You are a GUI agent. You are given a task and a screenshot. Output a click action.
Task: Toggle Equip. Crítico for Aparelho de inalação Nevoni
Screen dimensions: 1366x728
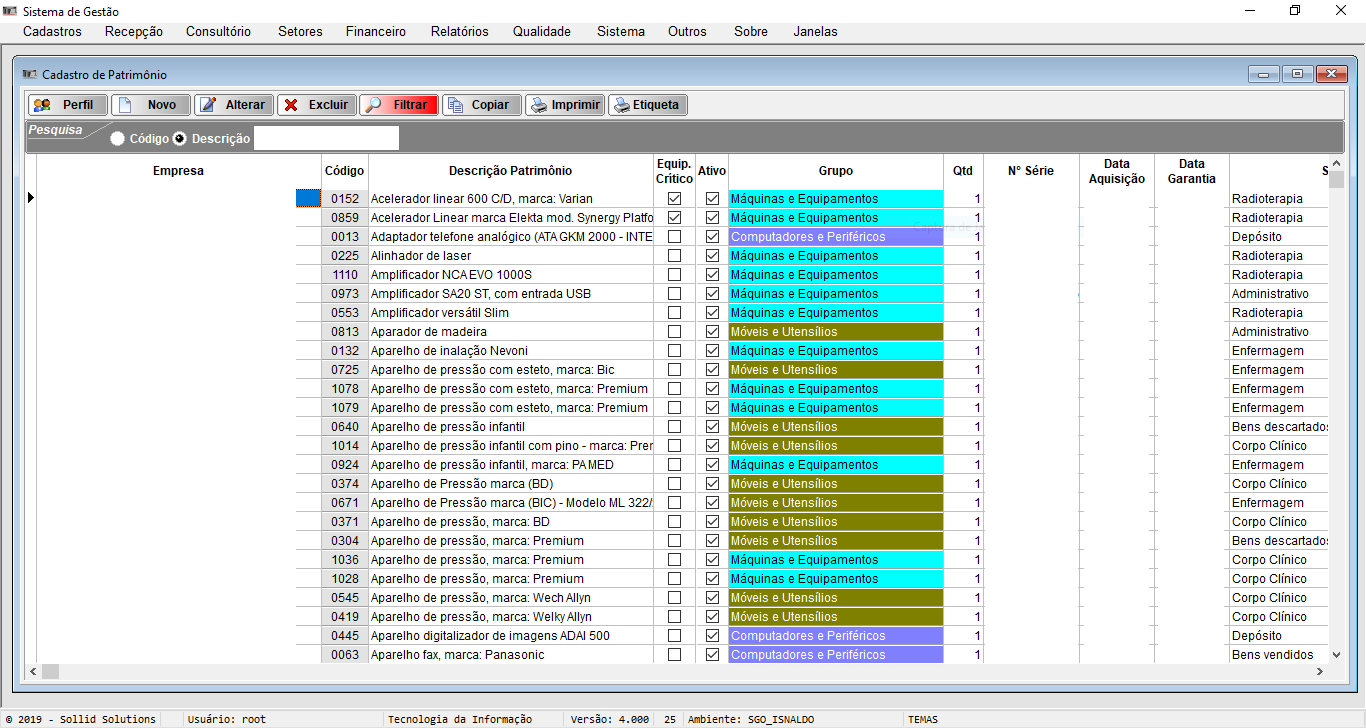[x=674, y=351]
